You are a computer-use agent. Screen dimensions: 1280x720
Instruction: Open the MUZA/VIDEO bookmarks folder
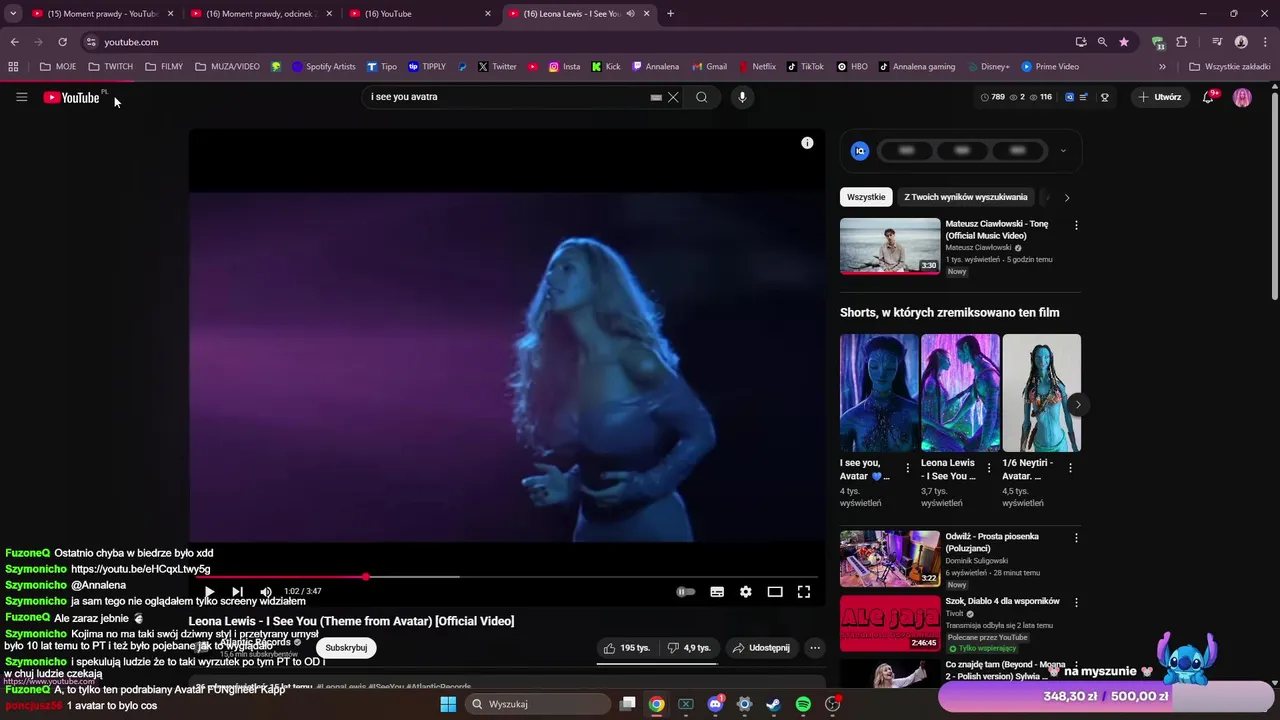(227, 67)
